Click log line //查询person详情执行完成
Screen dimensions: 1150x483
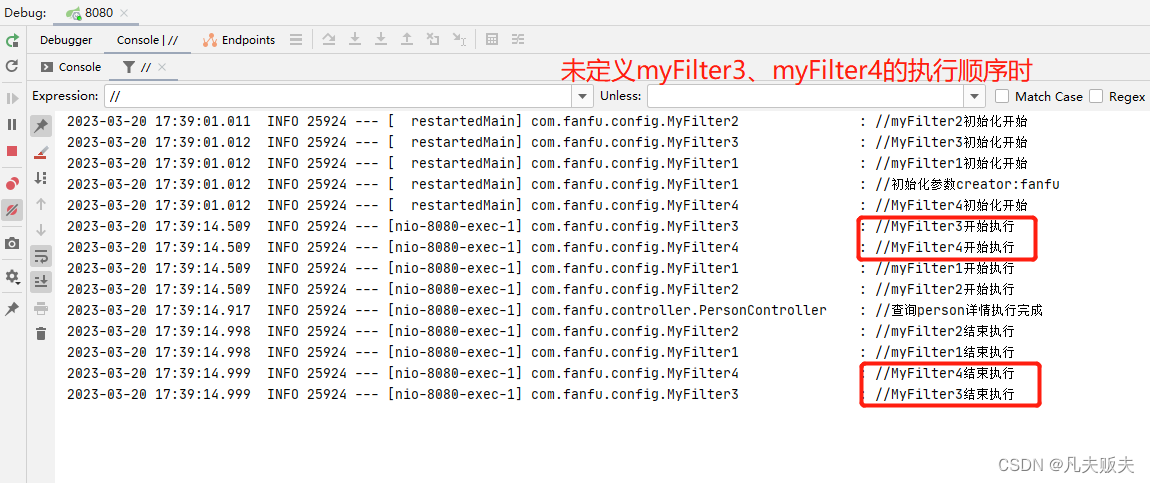click(959, 310)
